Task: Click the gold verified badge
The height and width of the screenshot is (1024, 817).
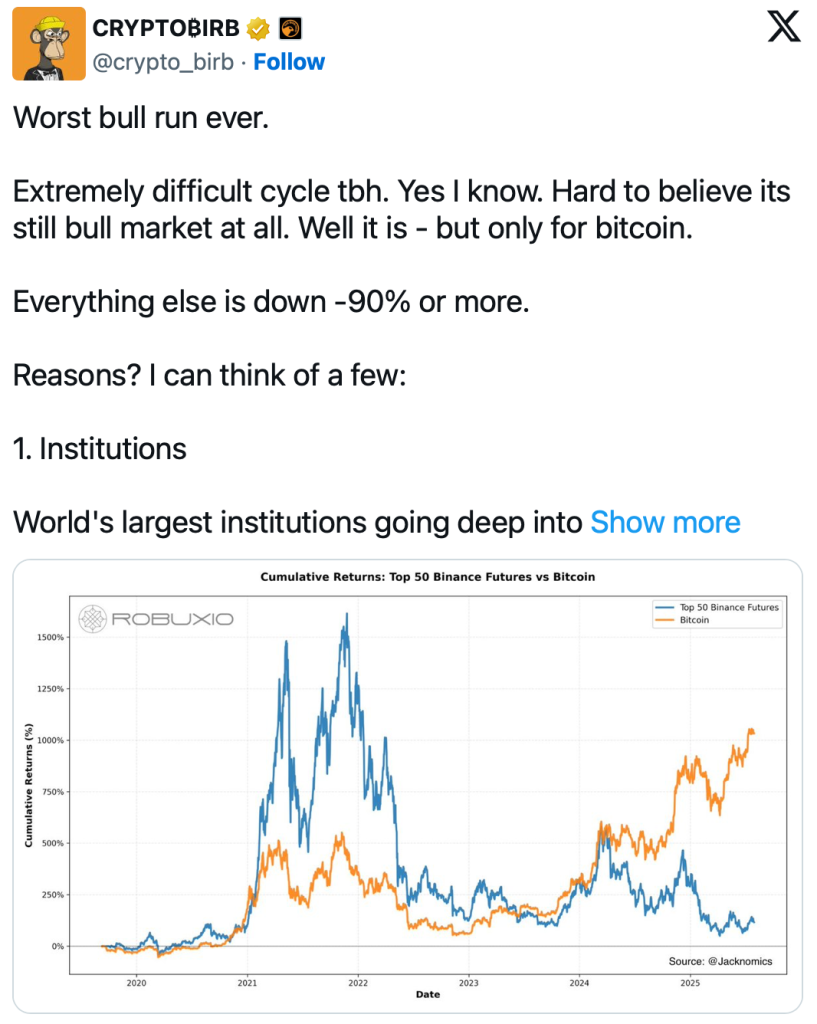Action: coord(257,29)
